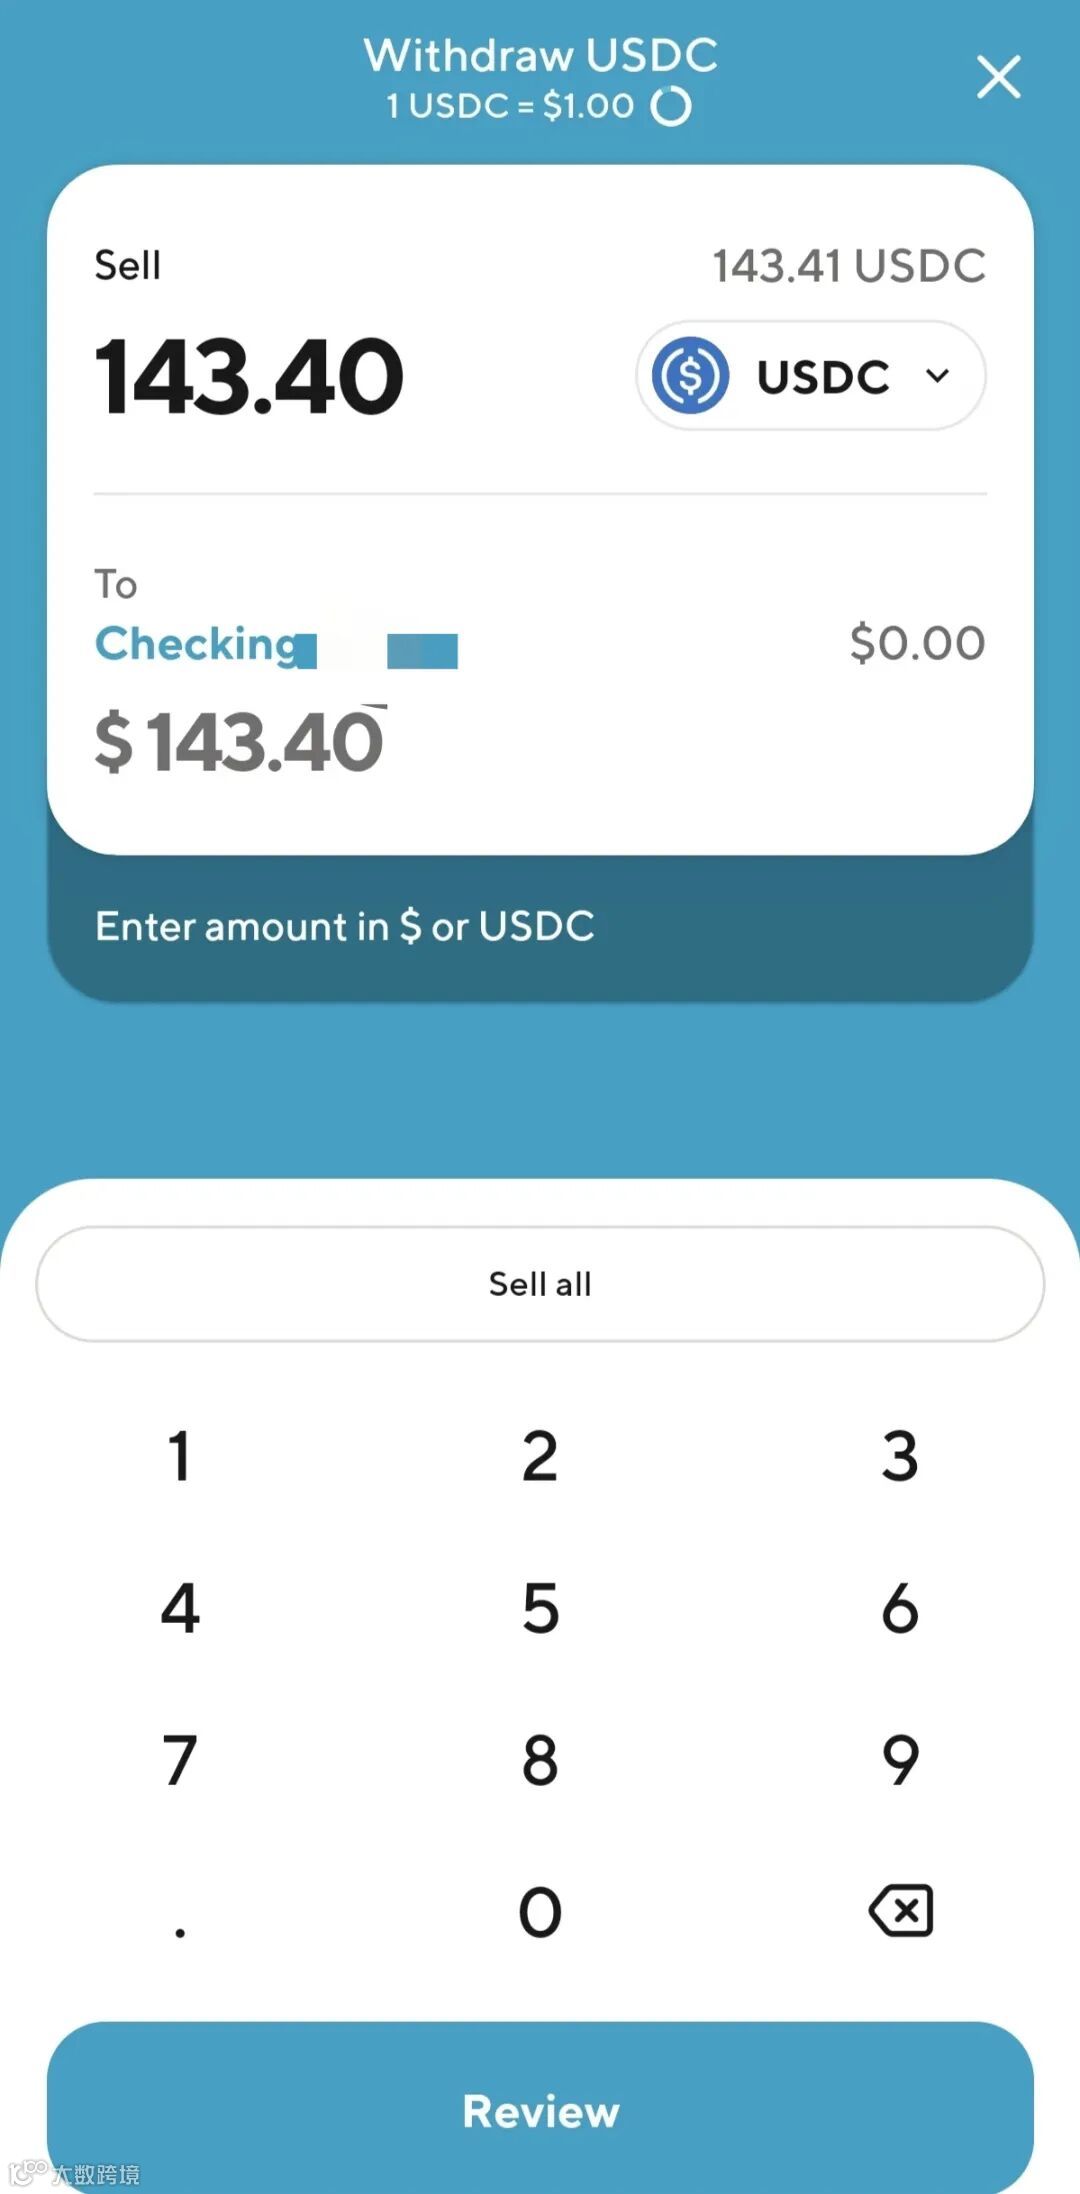
Task: Tap the backspace delete key icon
Action: coord(901,1911)
